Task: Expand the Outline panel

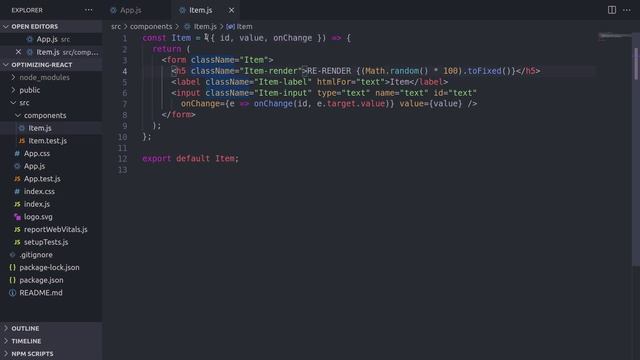Action: pos(51,329)
